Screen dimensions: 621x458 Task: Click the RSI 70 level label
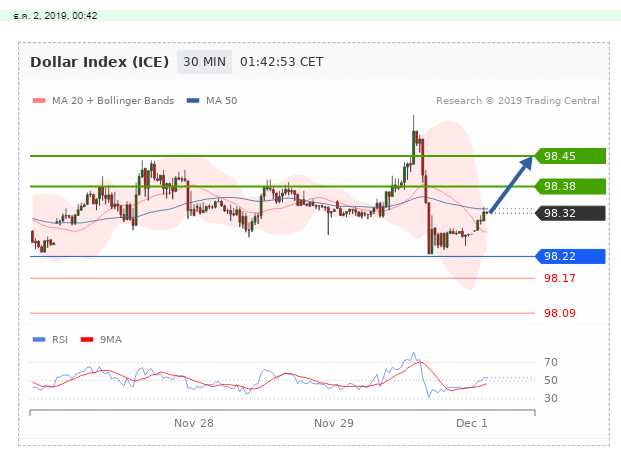click(551, 362)
